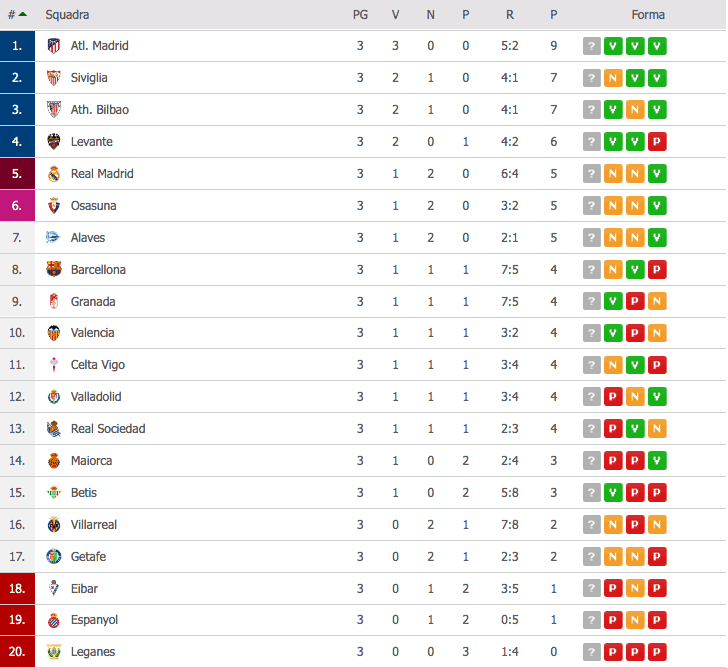This screenshot has height=668, width=728.
Task: Open the Osasuna team name link
Action: pos(93,206)
